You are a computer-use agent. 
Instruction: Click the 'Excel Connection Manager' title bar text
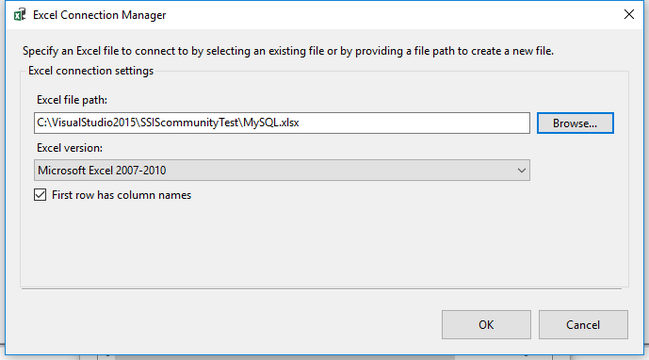coord(99,15)
